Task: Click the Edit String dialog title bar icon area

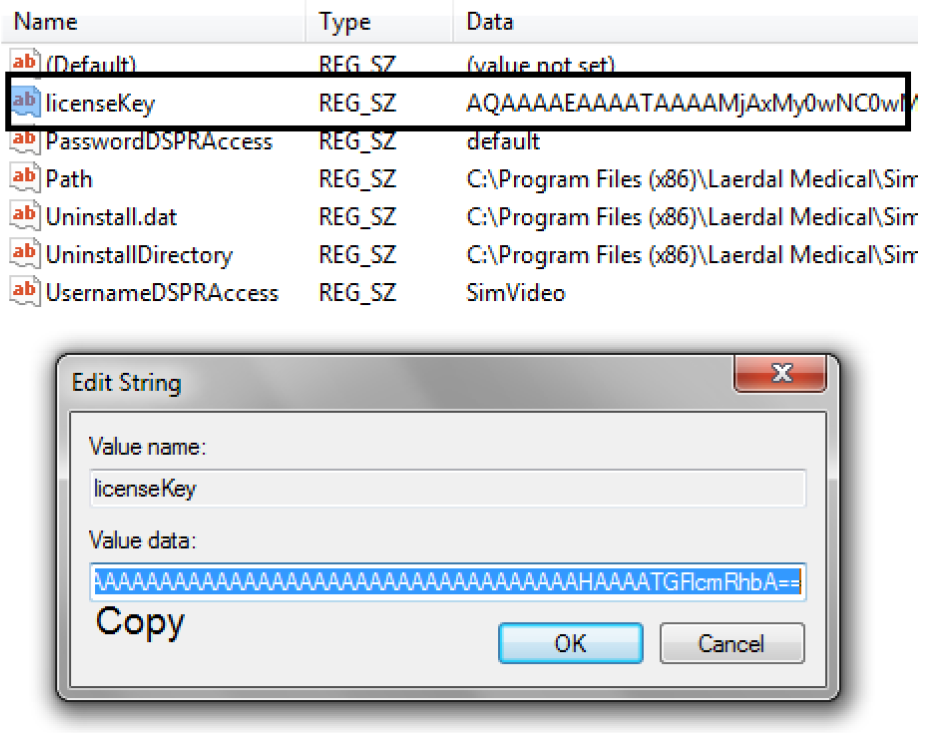Action: pyautogui.click(x=127, y=382)
